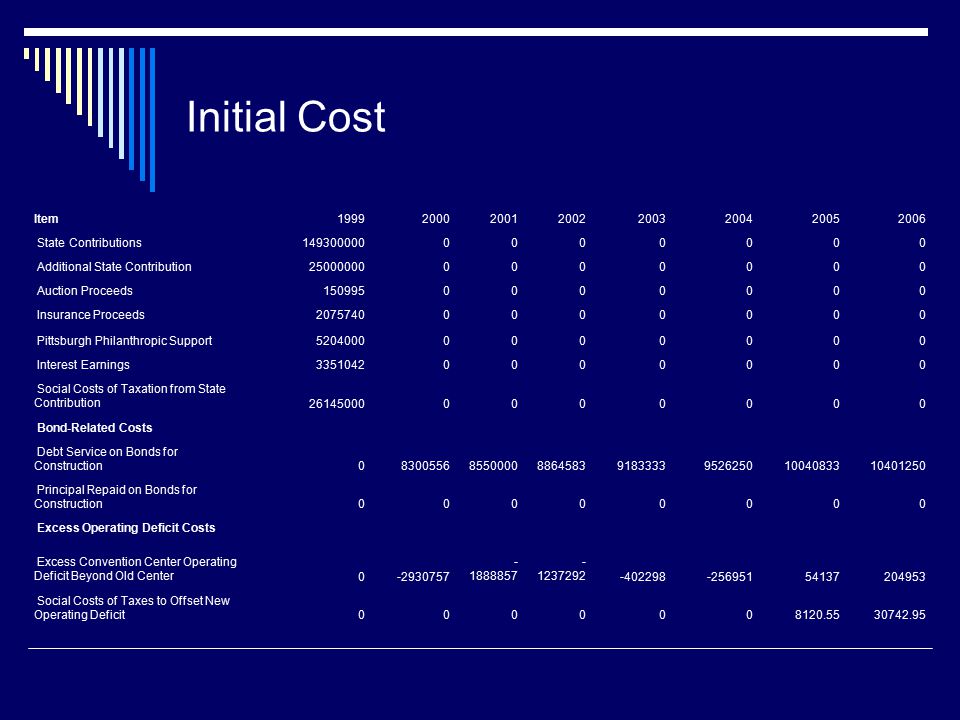Click the 'Initial Cost' slide title
The image size is (960, 720).
click(286, 116)
